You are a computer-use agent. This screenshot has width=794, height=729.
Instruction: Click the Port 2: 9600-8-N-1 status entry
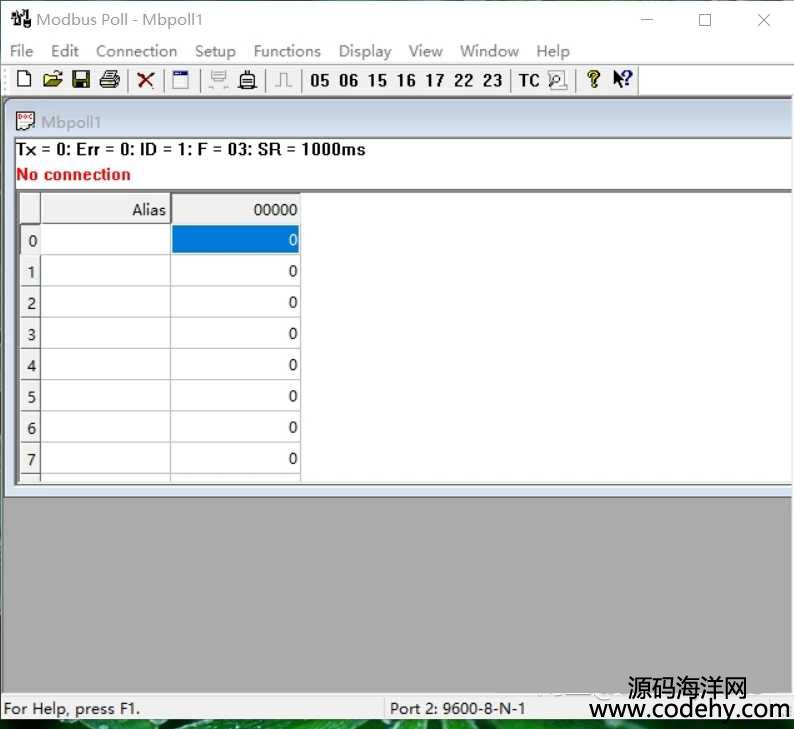pyautogui.click(x=457, y=708)
